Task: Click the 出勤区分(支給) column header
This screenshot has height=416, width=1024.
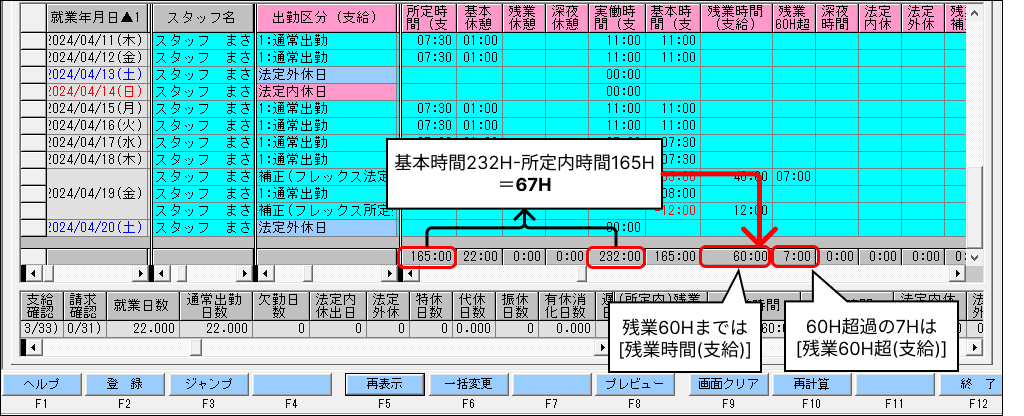Action: click(327, 18)
